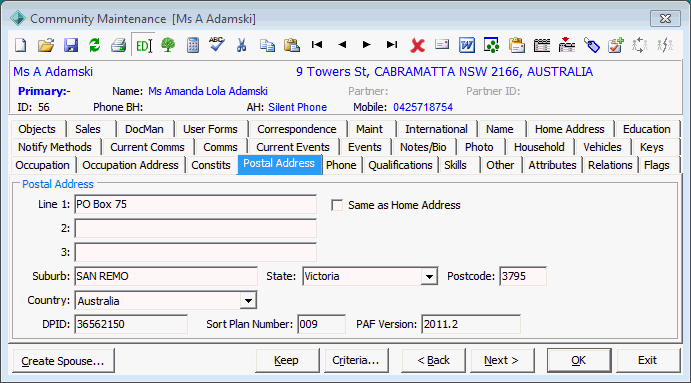Screen dimensions: 691x383
Task: Switch to the Objects tab
Action: [x=37, y=129]
